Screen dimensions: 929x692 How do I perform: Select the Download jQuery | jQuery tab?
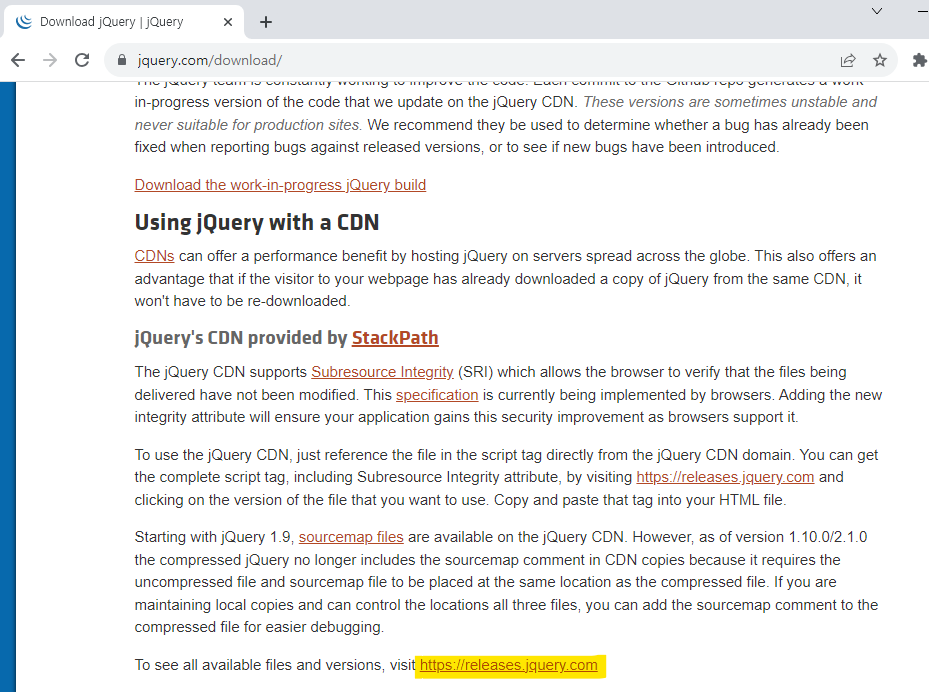(123, 22)
